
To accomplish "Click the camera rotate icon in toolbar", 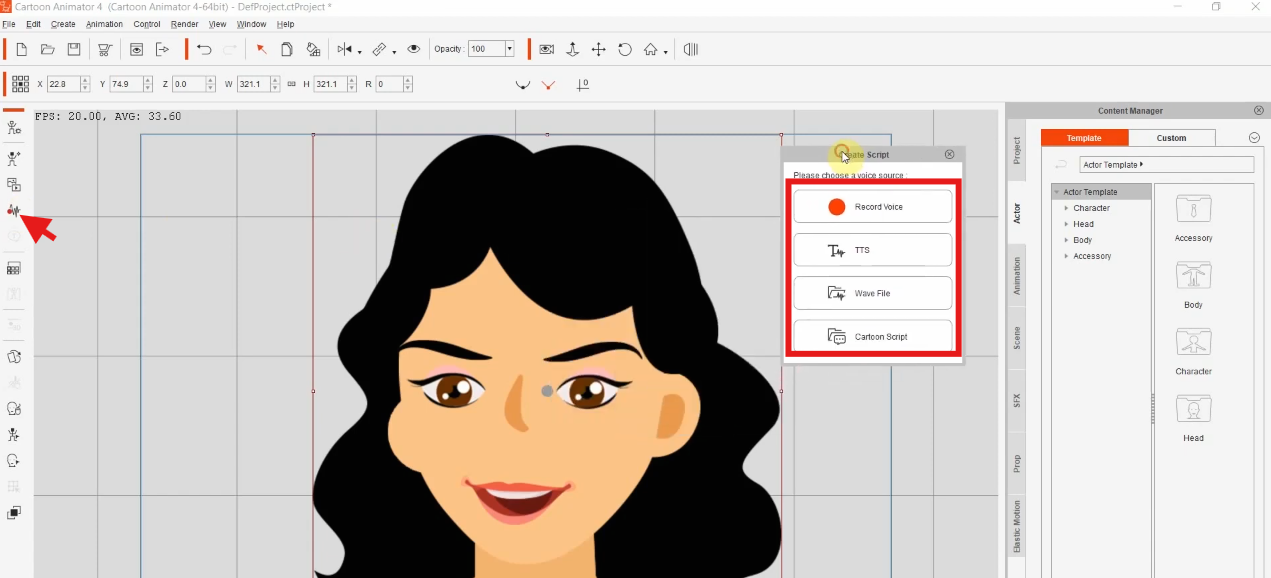I will [x=625, y=49].
